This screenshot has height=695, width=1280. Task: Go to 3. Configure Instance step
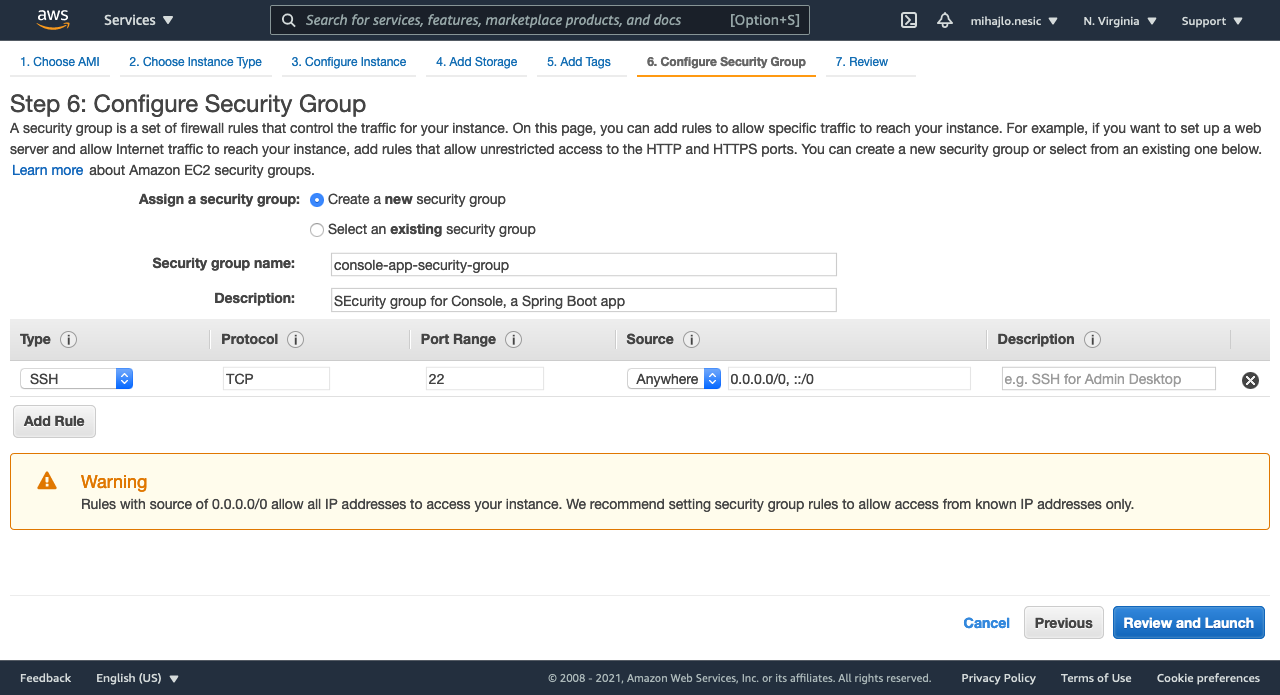(x=349, y=62)
